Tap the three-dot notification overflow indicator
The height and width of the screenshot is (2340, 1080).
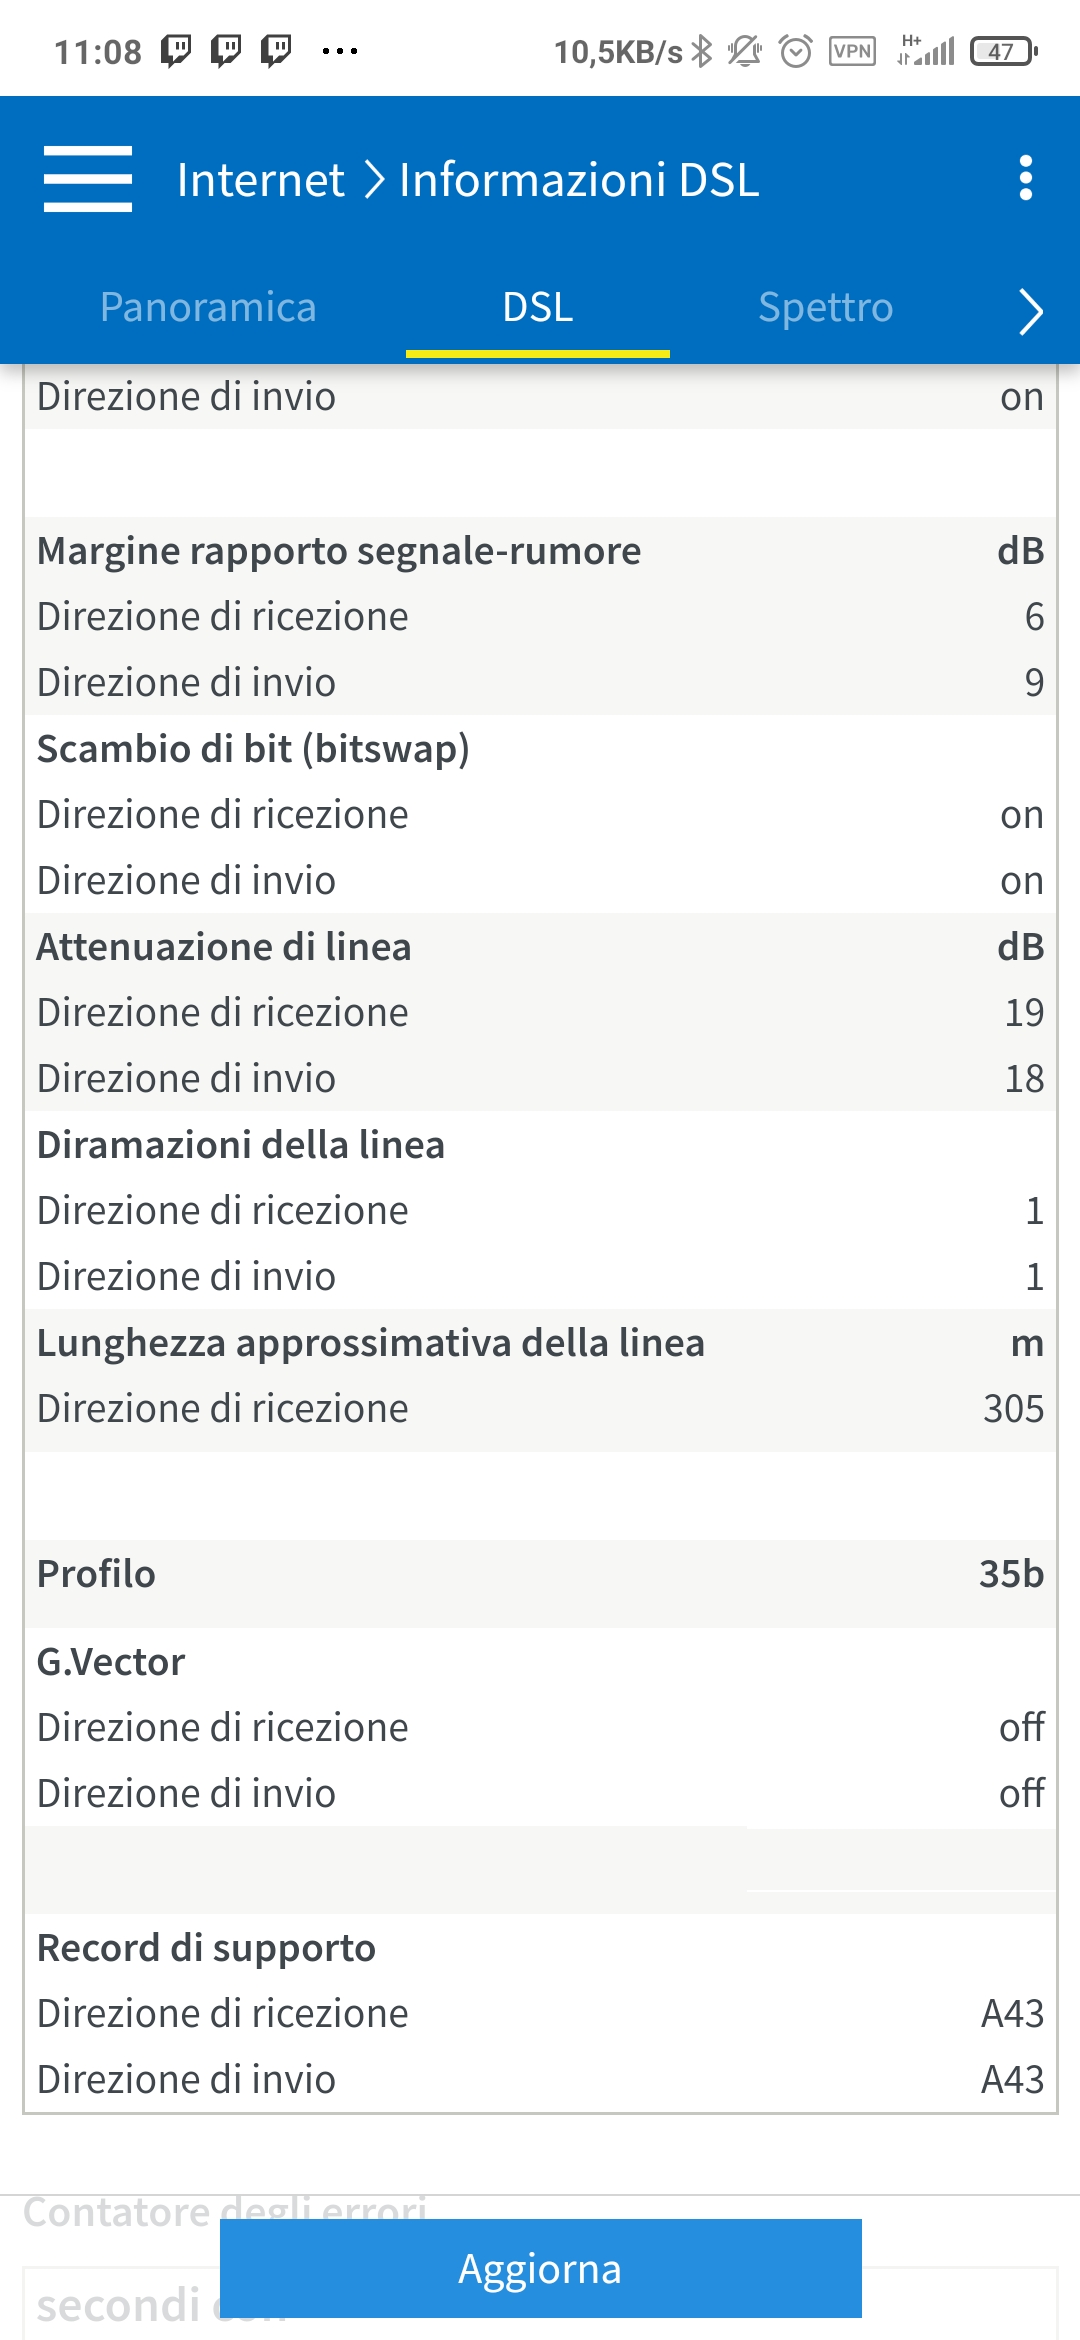pos(340,51)
